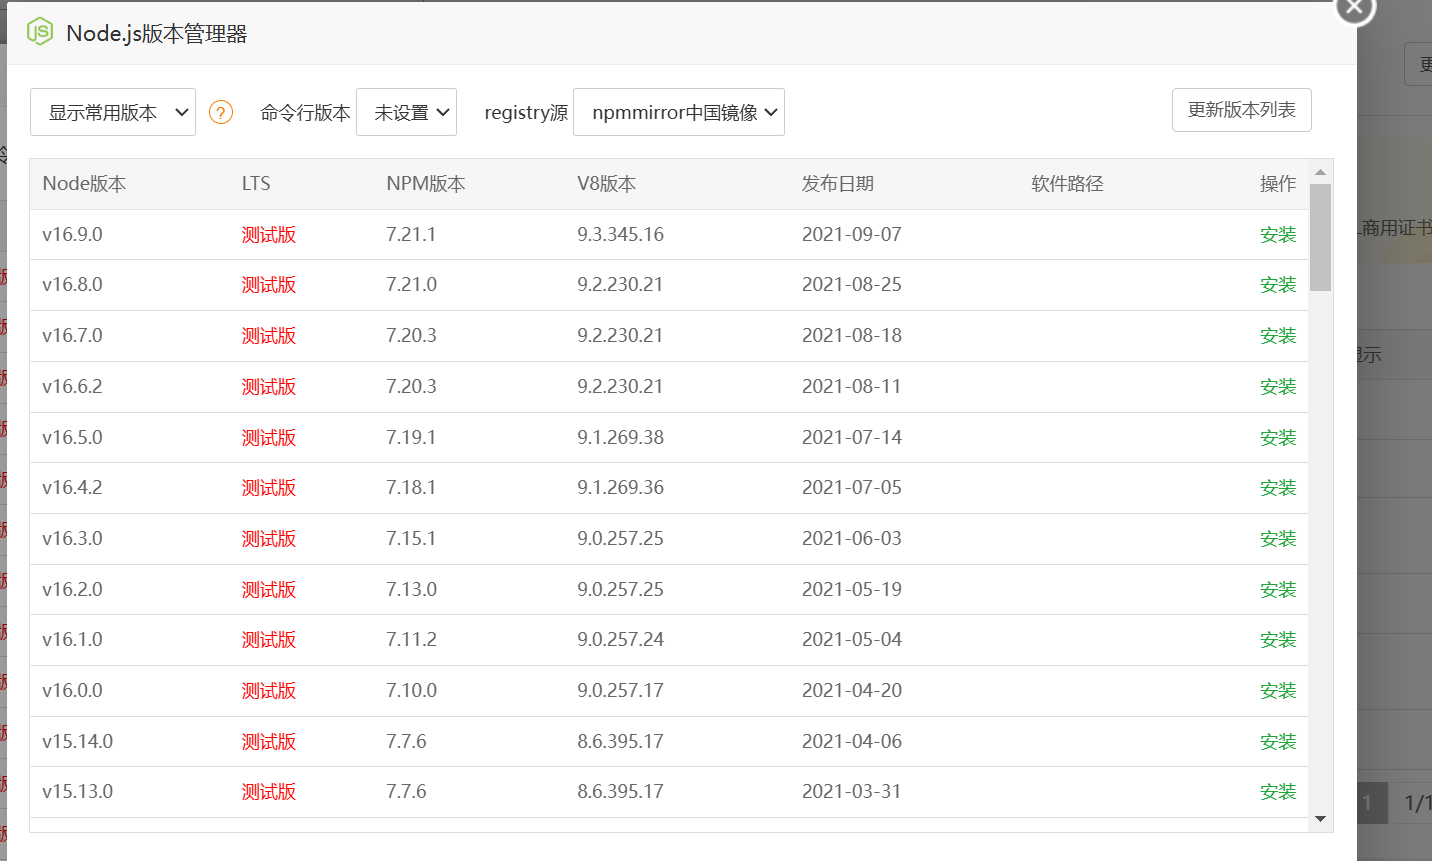
Task: Click NPM version 7.19.1 cell
Action: coord(411,437)
